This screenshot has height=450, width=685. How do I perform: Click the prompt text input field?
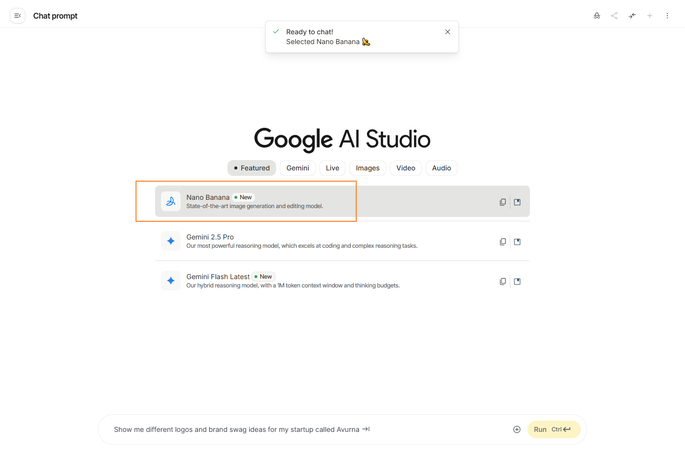click(x=300, y=429)
